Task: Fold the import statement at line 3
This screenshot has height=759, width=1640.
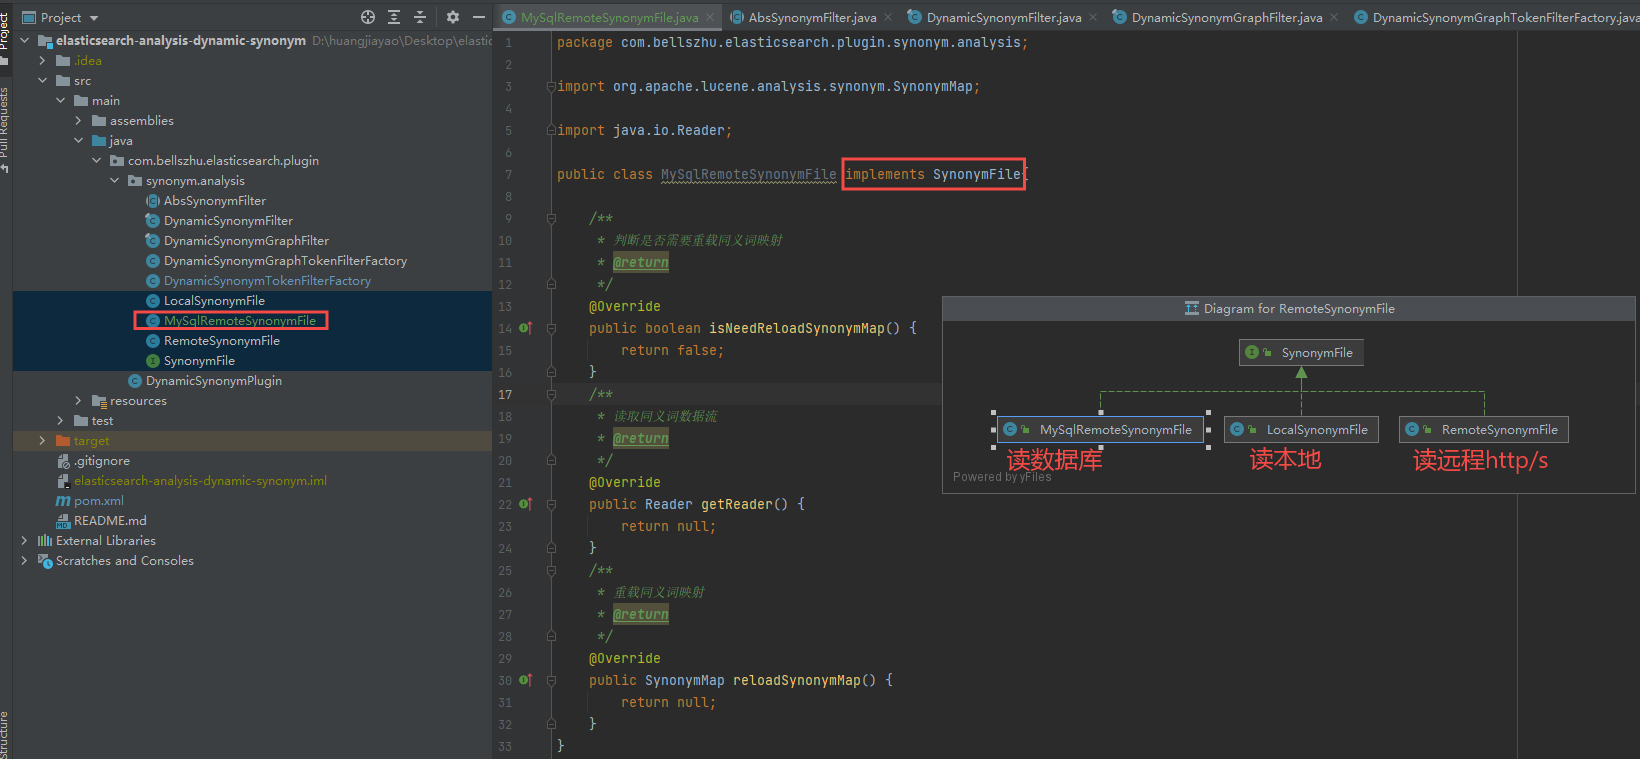Action: click(x=551, y=86)
